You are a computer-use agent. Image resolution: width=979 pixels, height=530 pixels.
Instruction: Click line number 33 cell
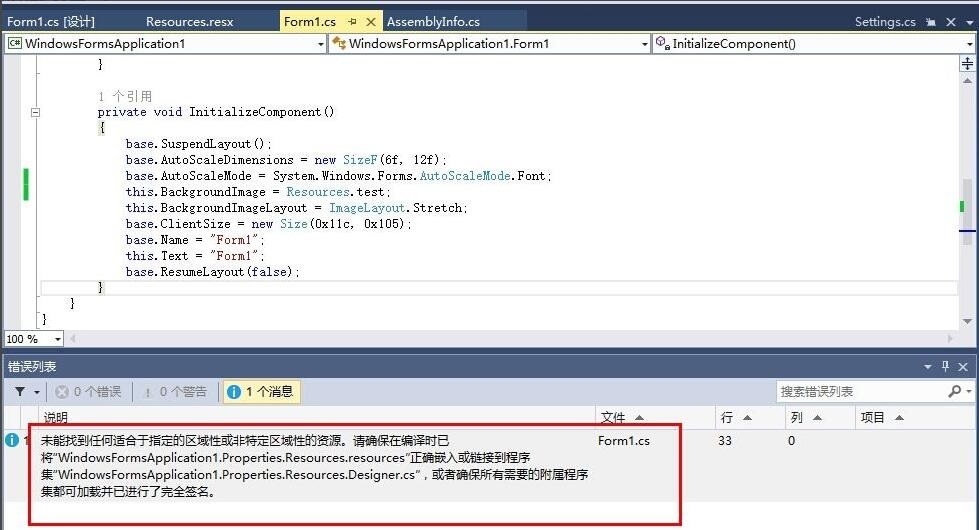[725, 441]
